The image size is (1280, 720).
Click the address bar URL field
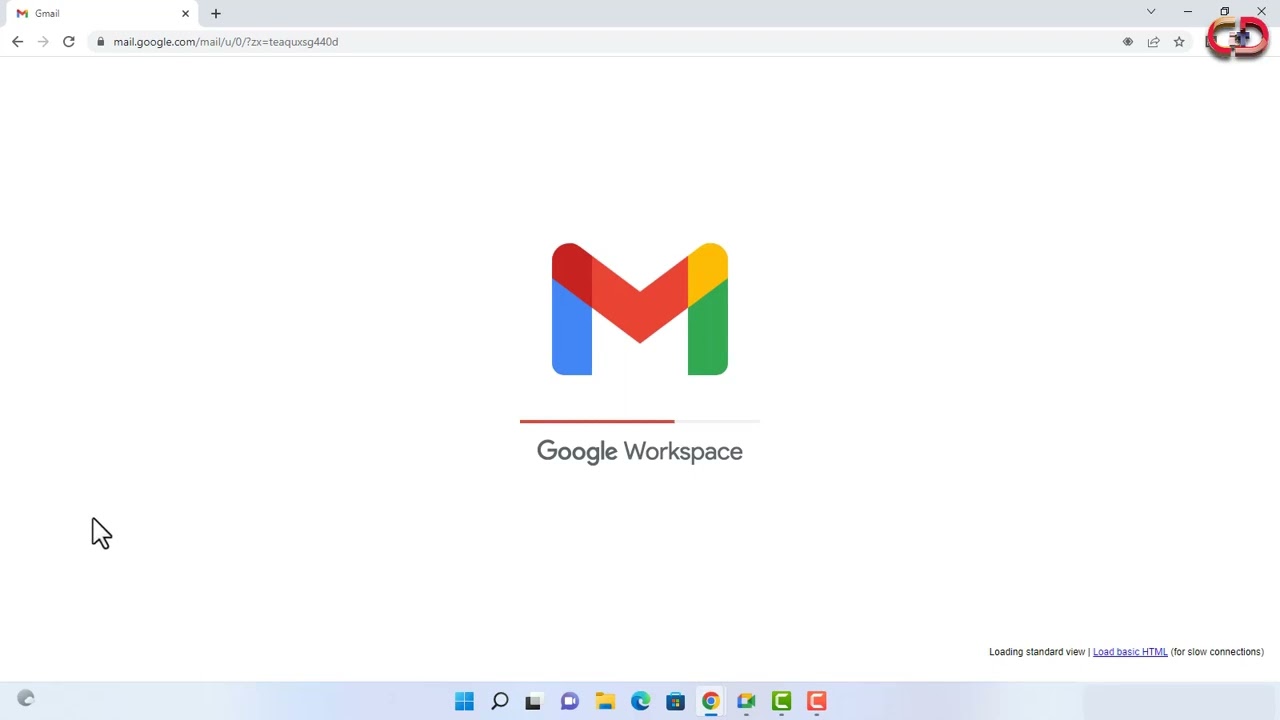tap(600, 42)
